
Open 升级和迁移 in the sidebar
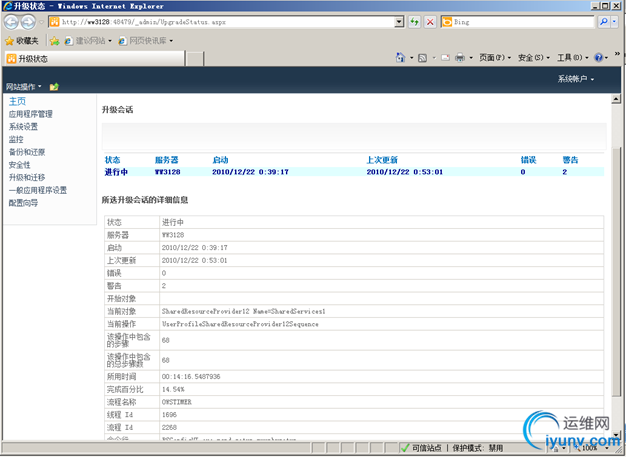(x=27, y=178)
